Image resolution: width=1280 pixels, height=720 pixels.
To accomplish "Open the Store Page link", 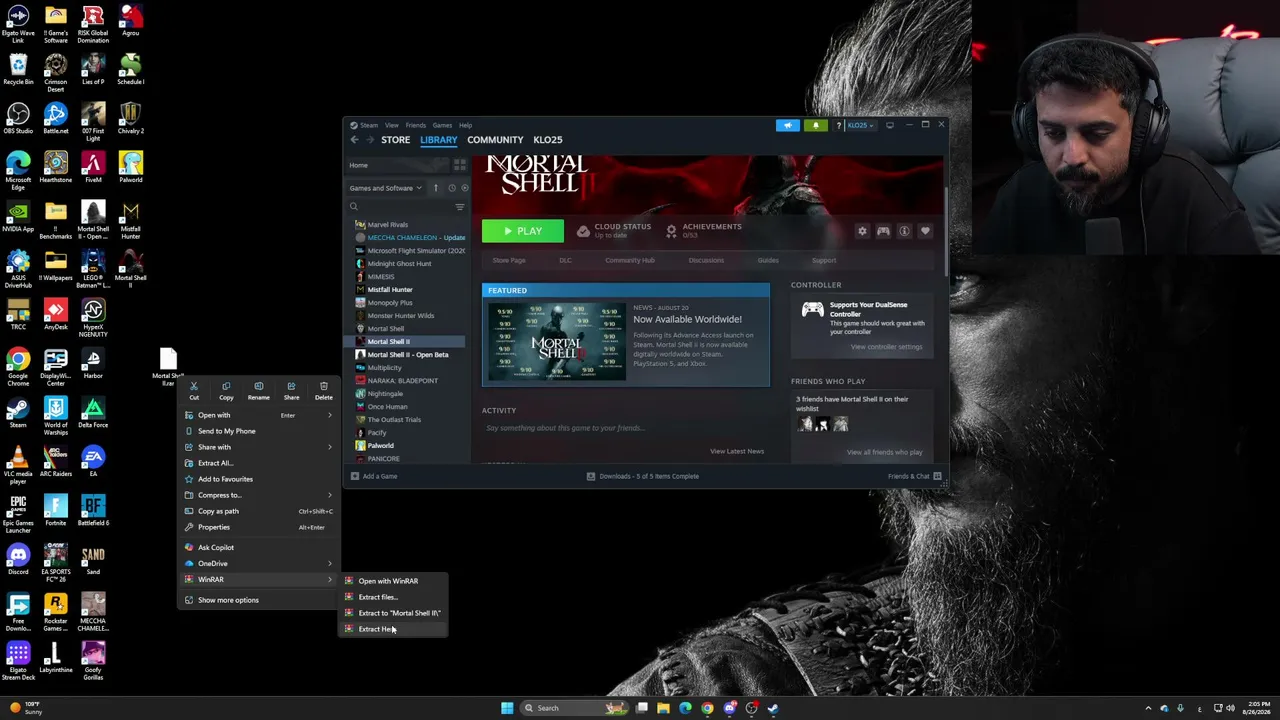I will [x=509, y=260].
